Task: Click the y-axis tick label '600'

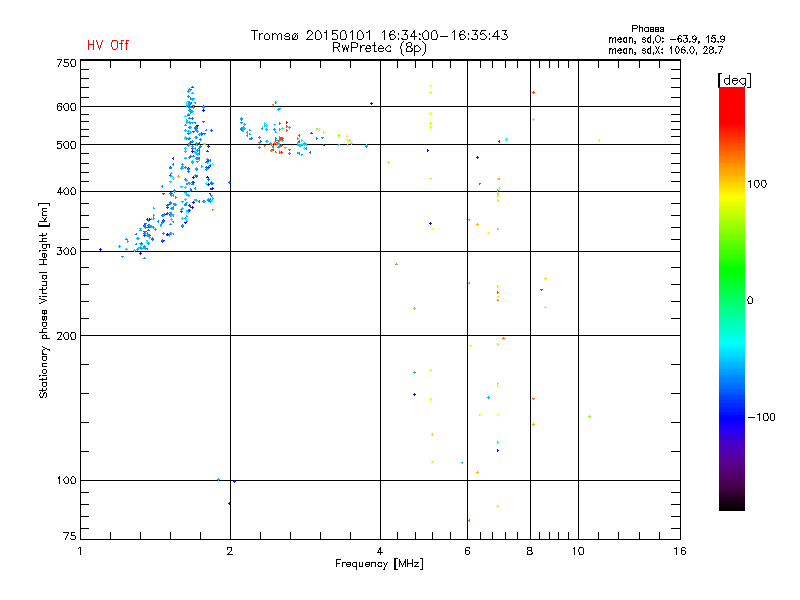Action: (66, 107)
